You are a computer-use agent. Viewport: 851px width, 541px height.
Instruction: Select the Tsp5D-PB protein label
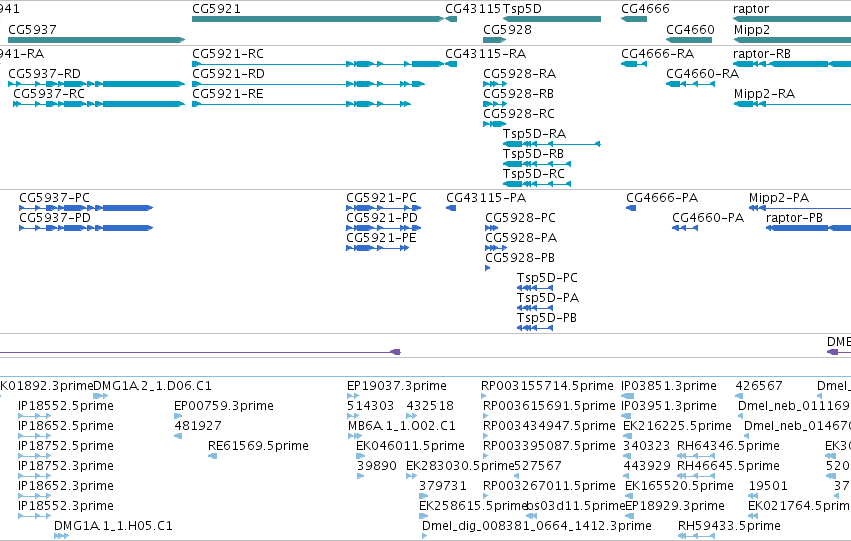pos(547,319)
